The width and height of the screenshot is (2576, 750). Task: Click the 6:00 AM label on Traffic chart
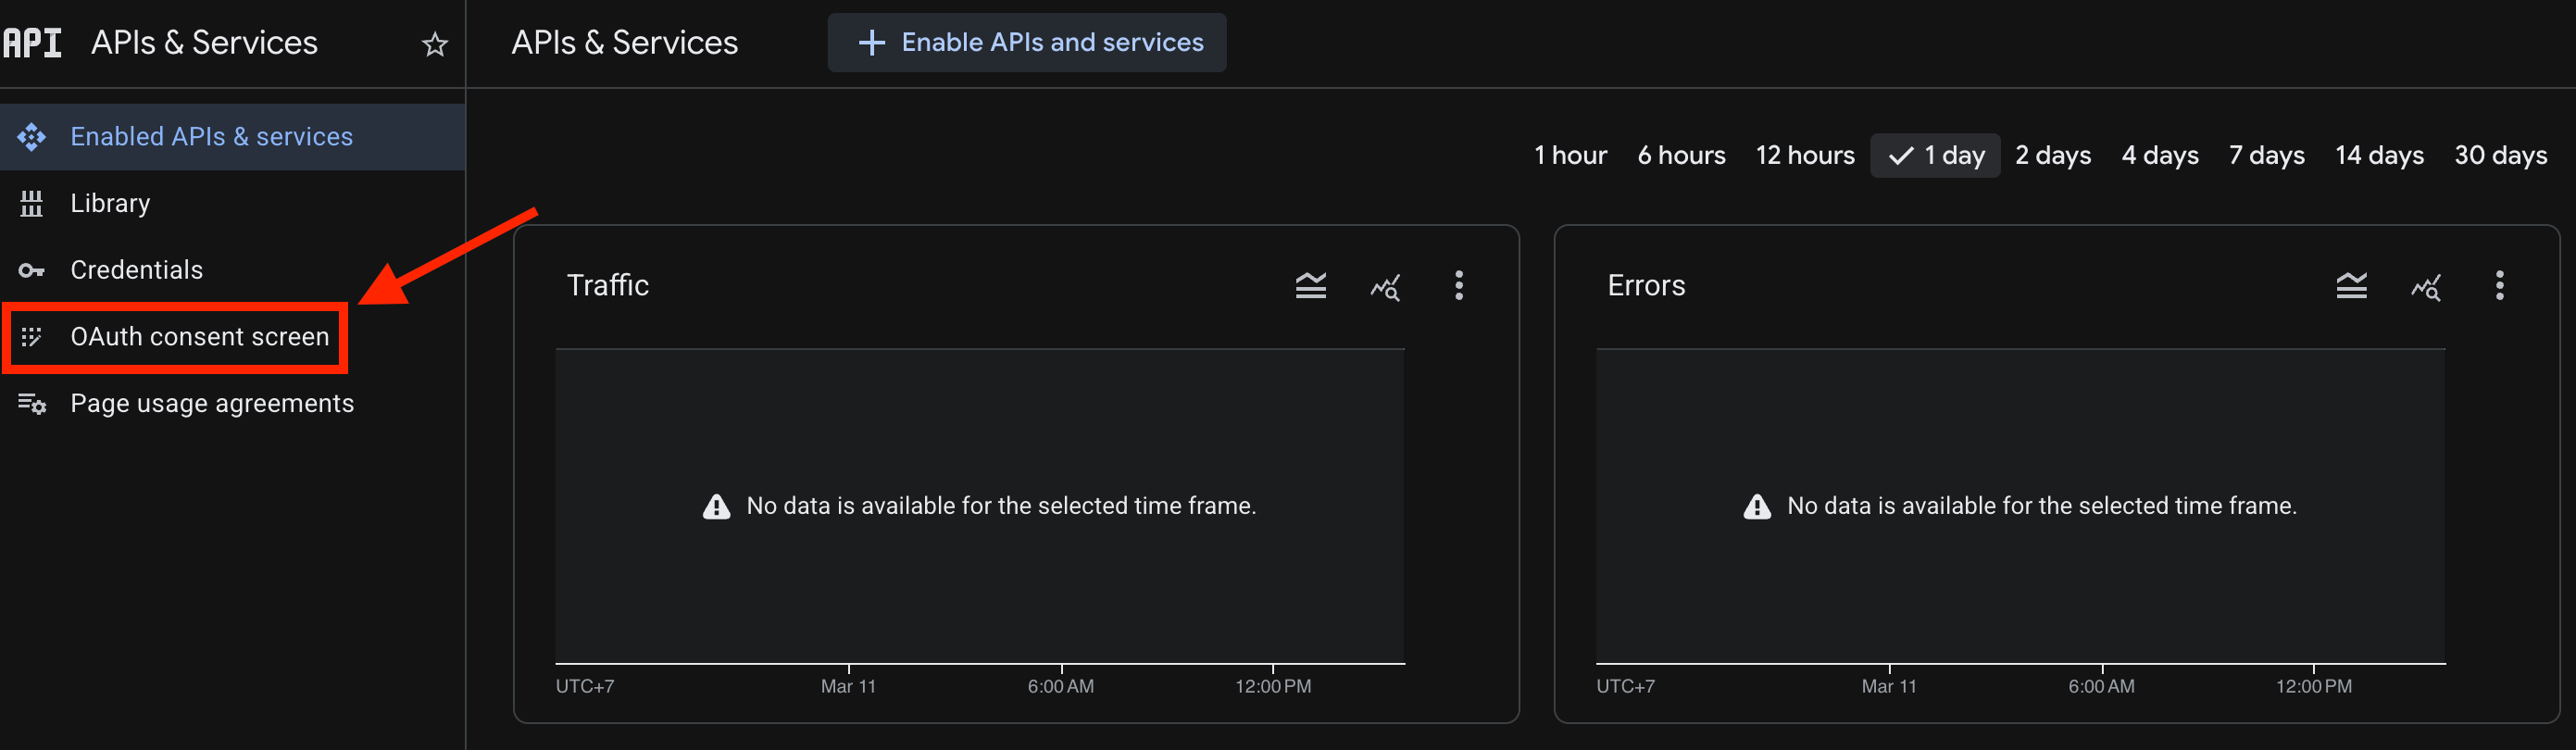click(1061, 687)
